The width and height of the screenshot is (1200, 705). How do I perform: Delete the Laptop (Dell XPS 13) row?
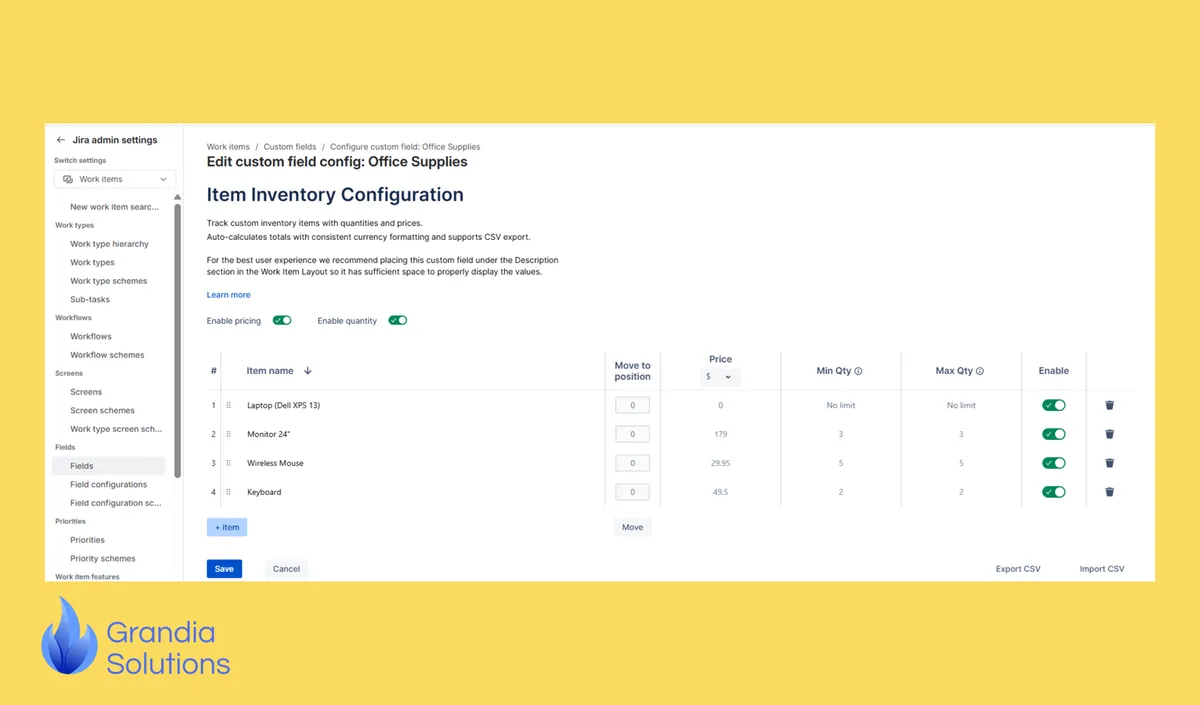pos(1110,405)
